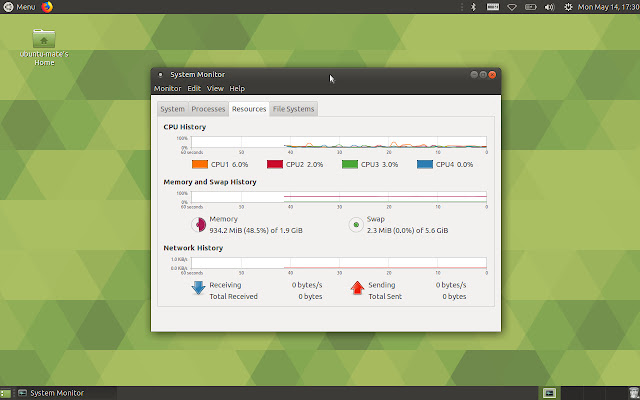Click the blue Receiving arrow icon

click(198, 288)
